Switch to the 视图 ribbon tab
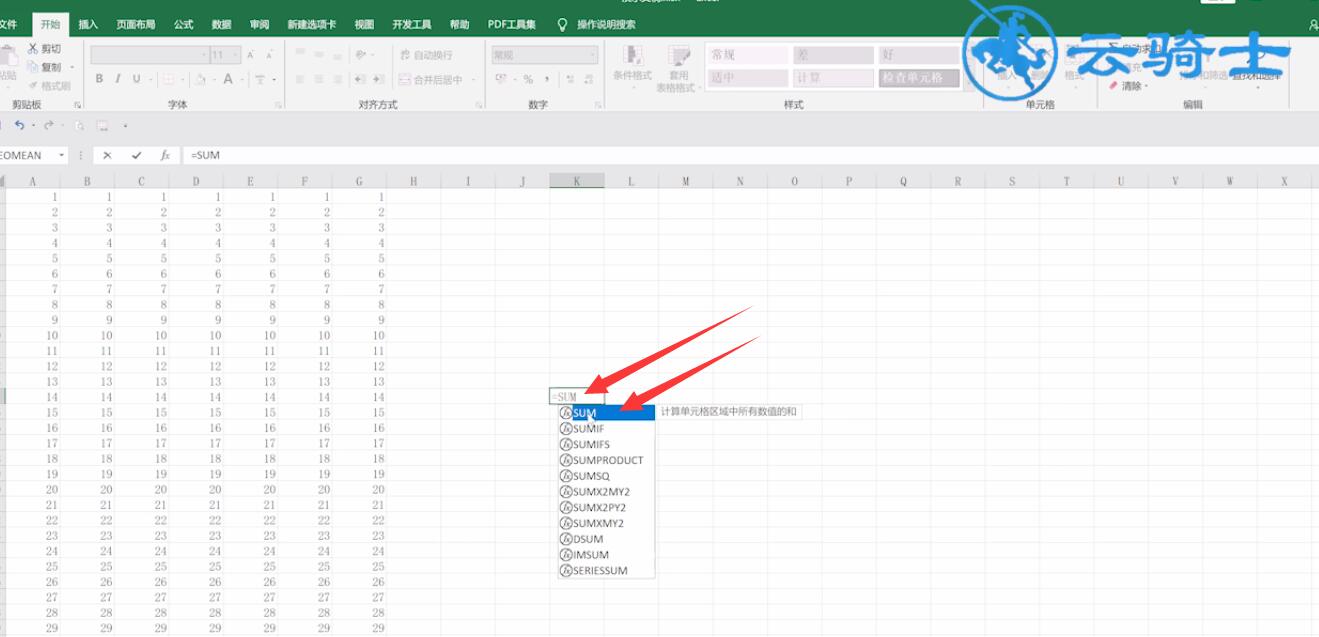The image size is (1319, 637). (364, 24)
